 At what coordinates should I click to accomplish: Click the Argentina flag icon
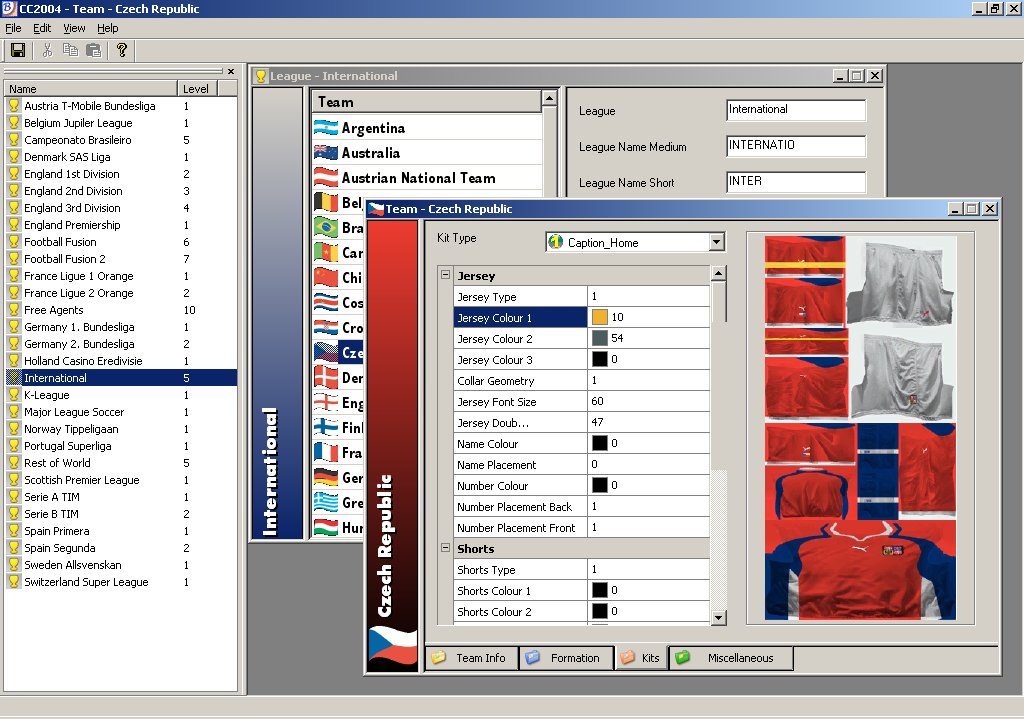(326, 128)
